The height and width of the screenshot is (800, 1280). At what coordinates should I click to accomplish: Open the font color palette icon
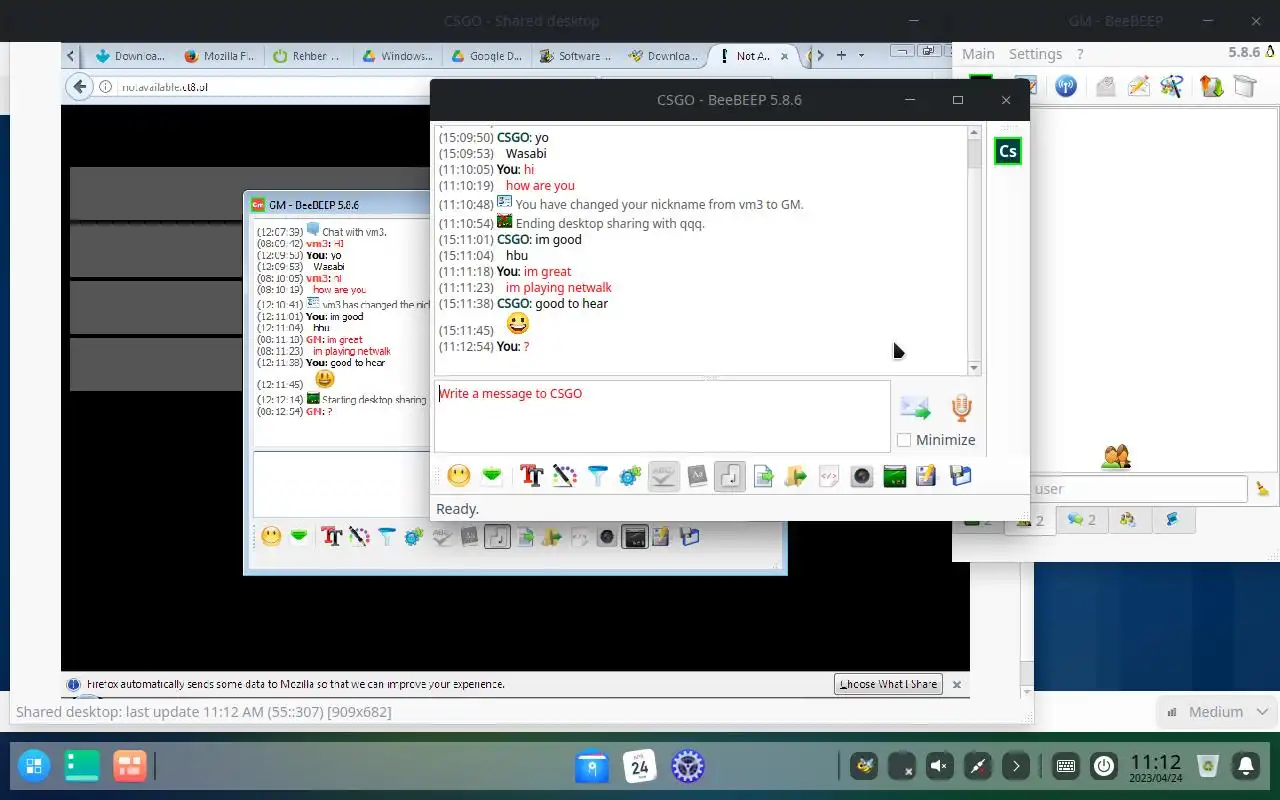point(564,476)
